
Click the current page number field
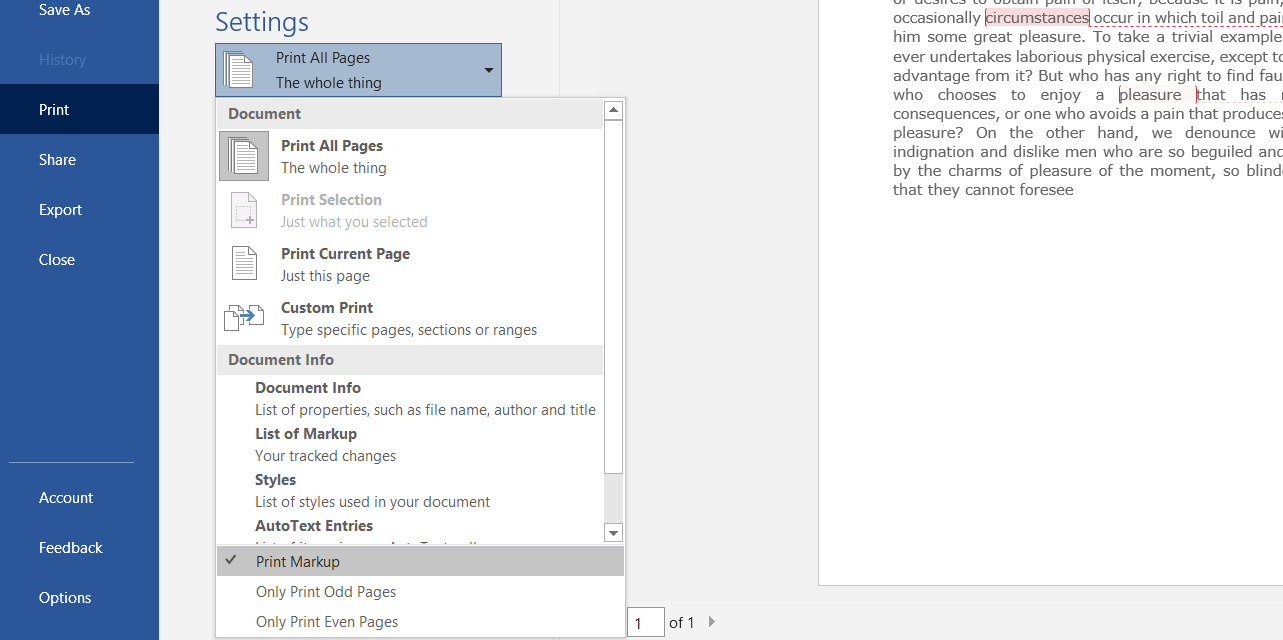[x=646, y=622]
